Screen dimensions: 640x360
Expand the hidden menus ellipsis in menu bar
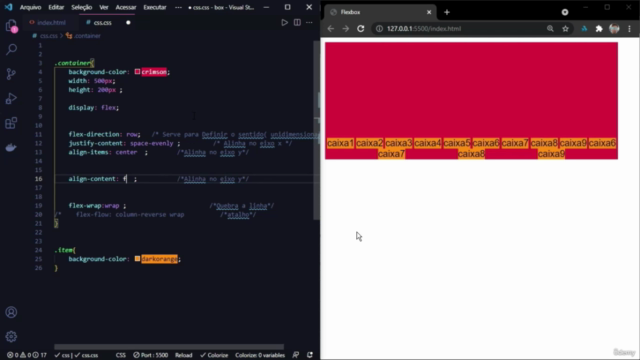pyautogui.click(x=178, y=7)
